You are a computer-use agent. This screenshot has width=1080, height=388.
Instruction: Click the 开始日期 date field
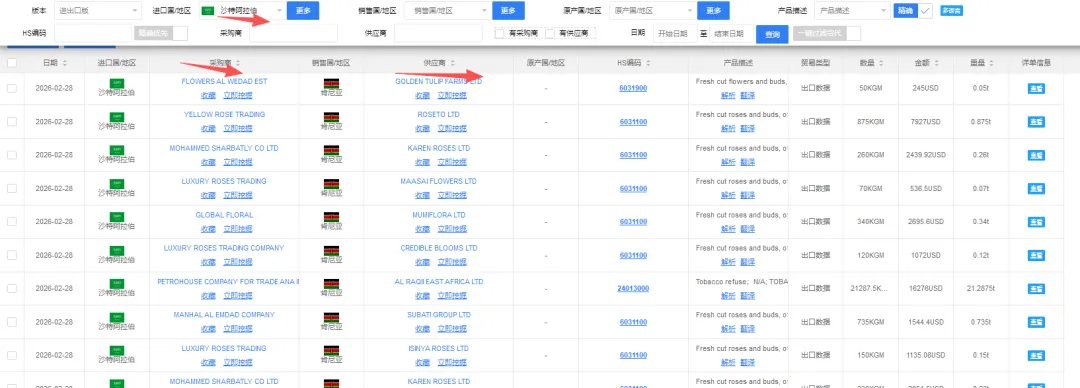[675, 33]
